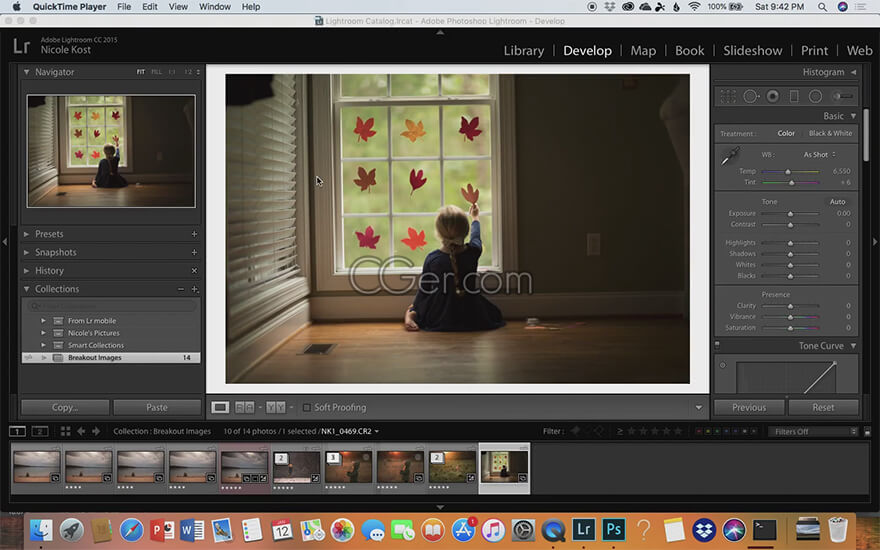Select the Graduated Filter tool
The height and width of the screenshot is (550, 880).
[794, 97]
